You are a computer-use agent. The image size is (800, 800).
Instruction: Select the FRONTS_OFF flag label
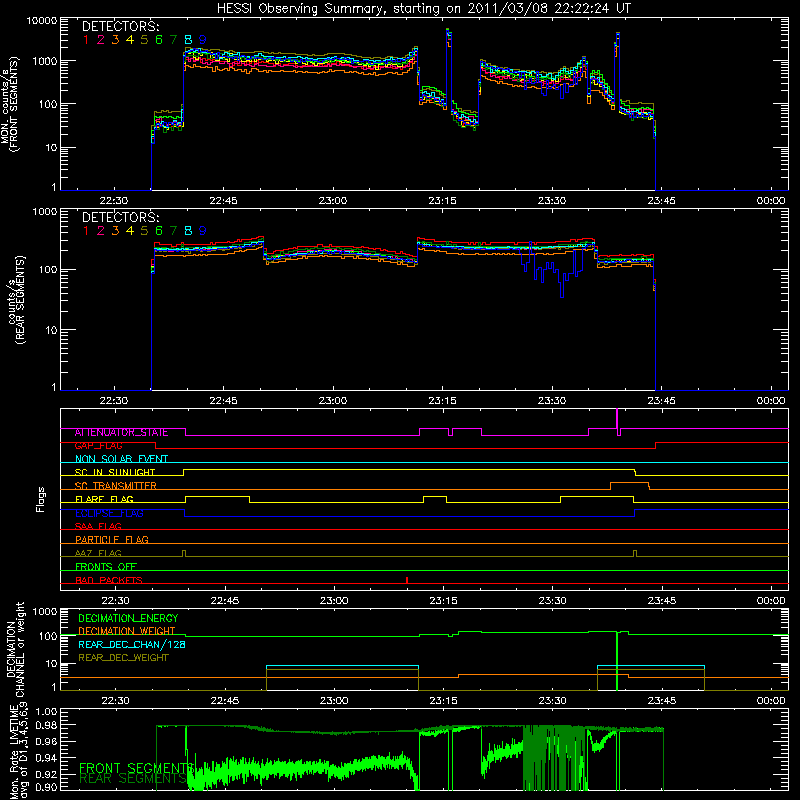[x=106, y=567]
